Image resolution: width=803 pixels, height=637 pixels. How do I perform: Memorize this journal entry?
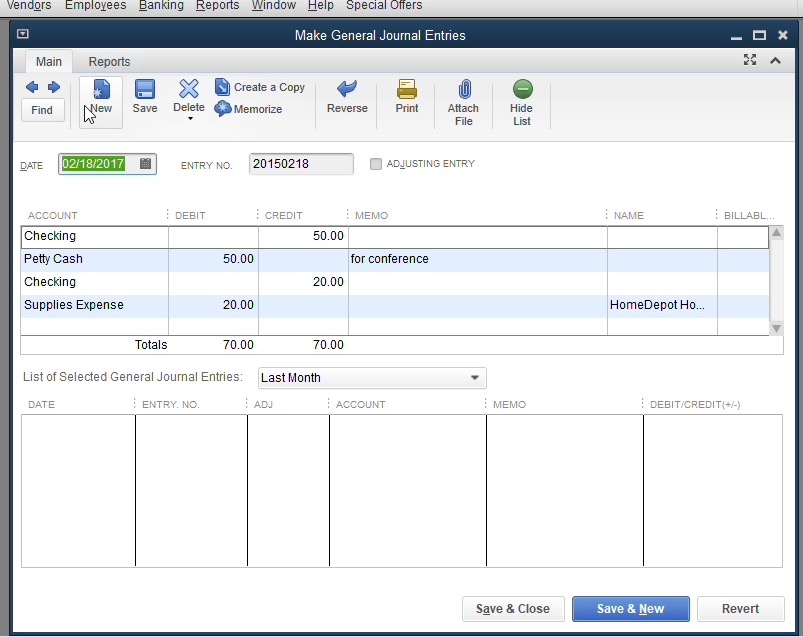(248, 109)
